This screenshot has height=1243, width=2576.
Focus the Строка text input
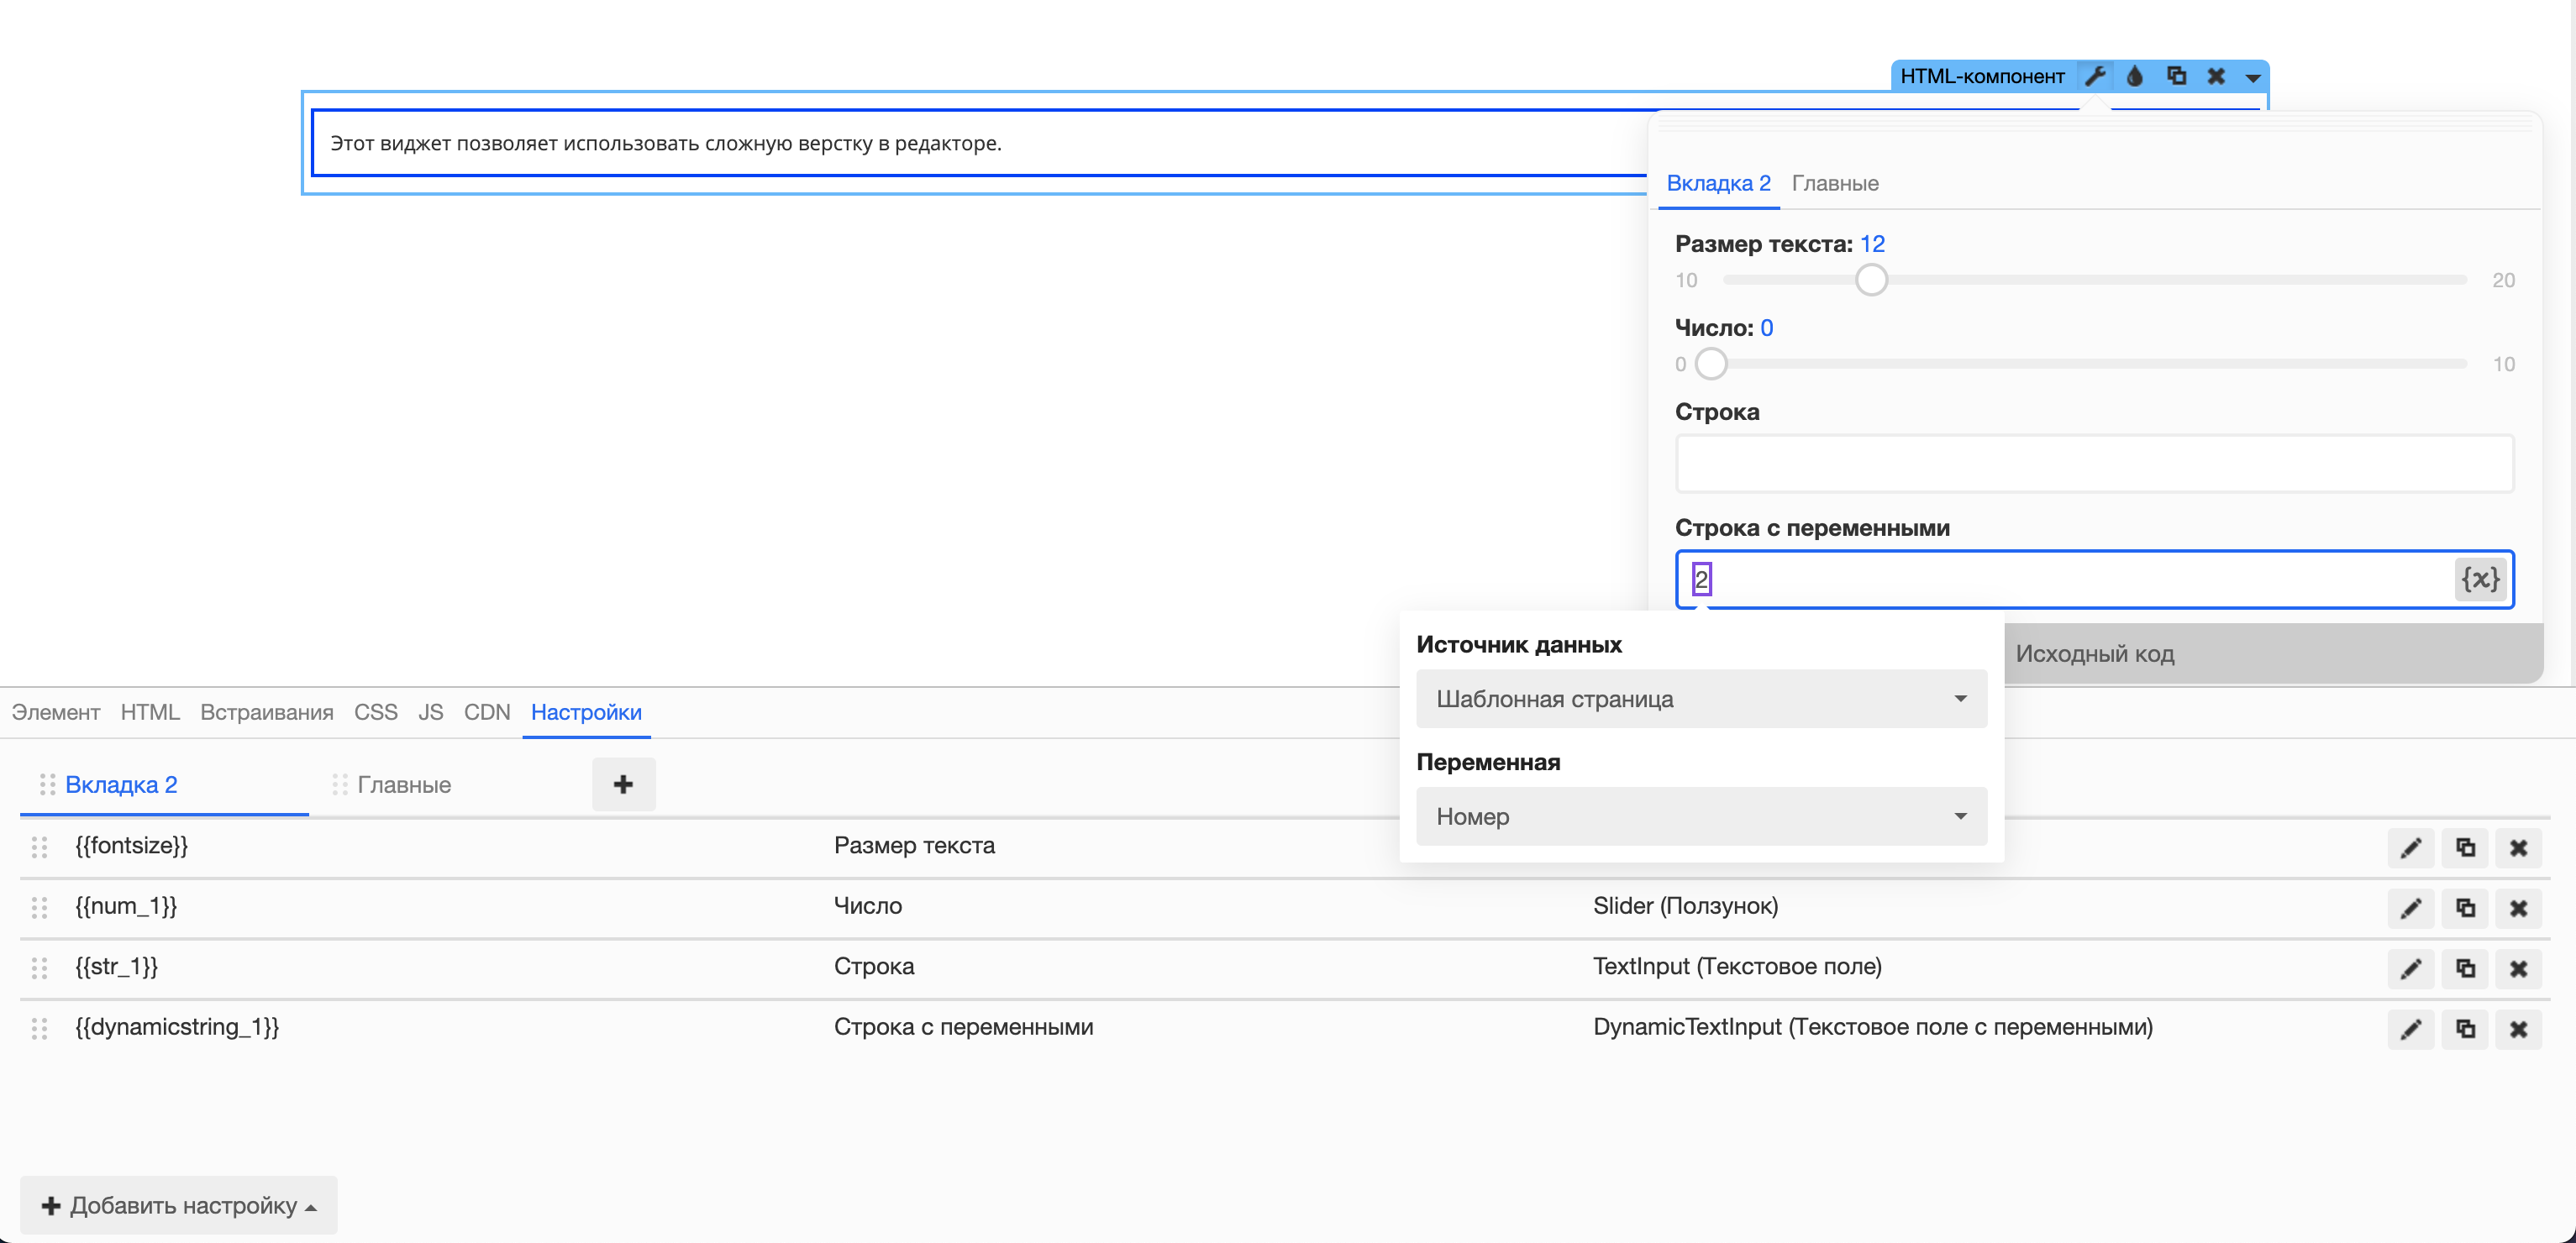[2094, 463]
